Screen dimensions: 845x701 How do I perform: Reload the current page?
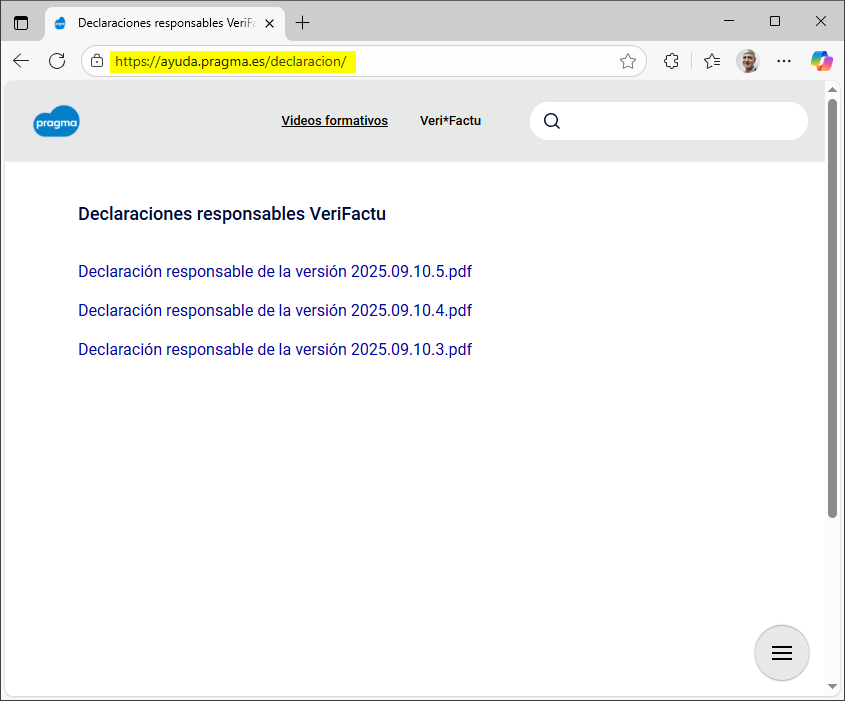[57, 61]
